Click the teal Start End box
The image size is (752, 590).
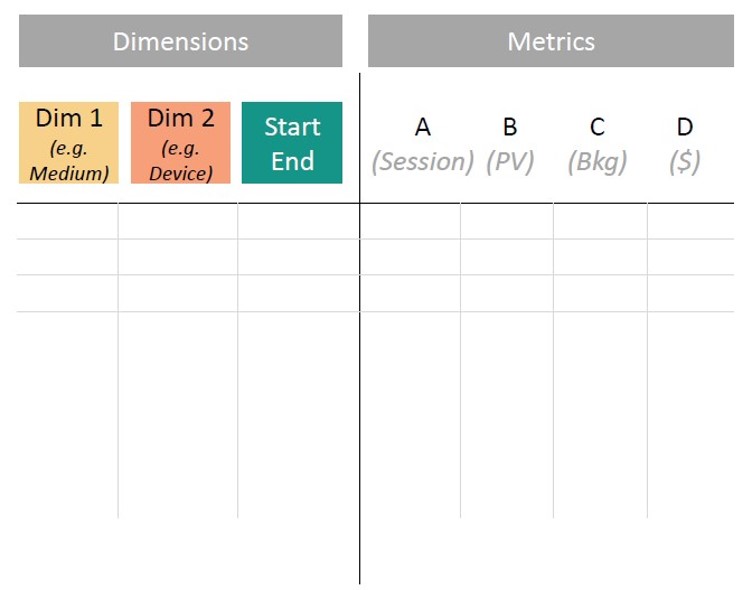click(292, 142)
